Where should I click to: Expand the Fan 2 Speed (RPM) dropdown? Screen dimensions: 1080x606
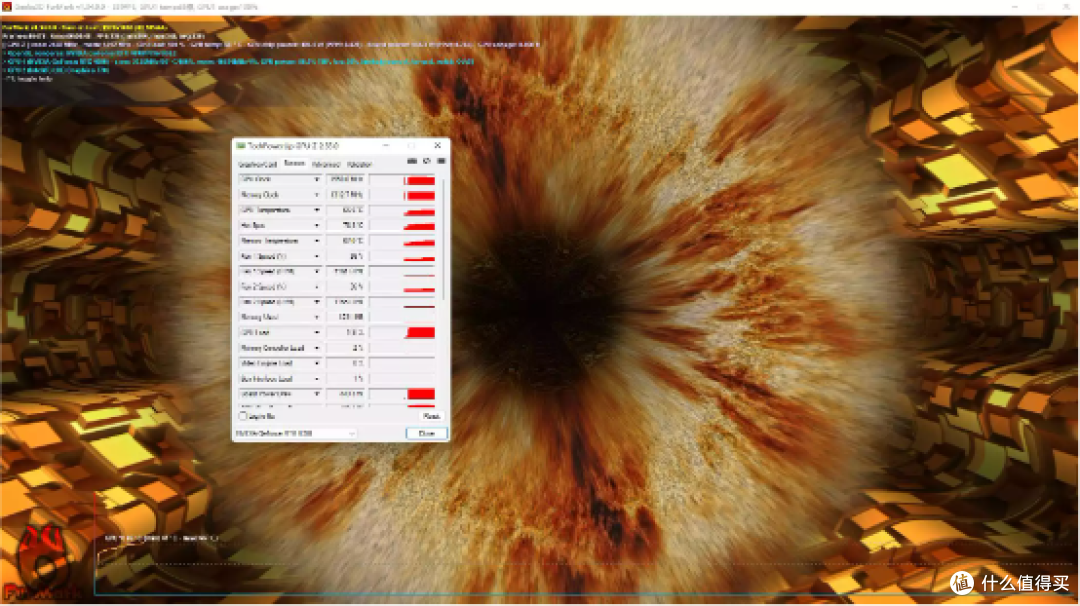pos(317,302)
